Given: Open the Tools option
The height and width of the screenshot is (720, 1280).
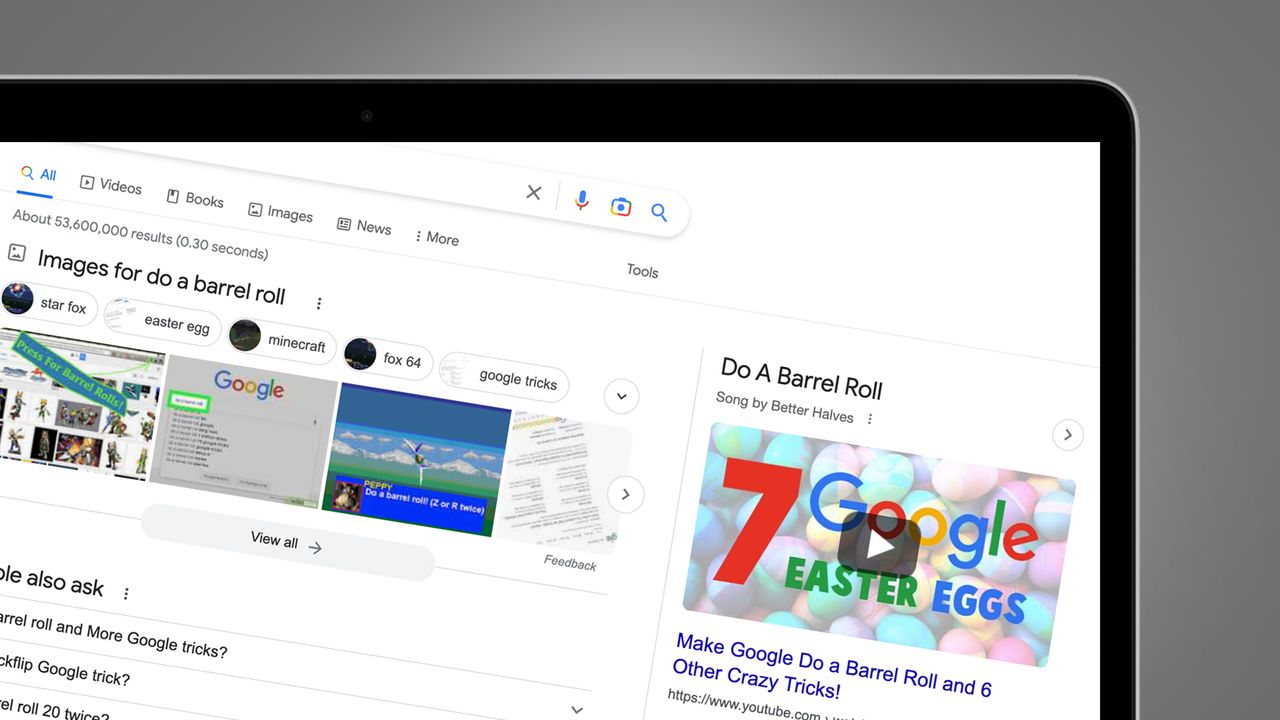Looking at the screenshot, I should [642, 270].
